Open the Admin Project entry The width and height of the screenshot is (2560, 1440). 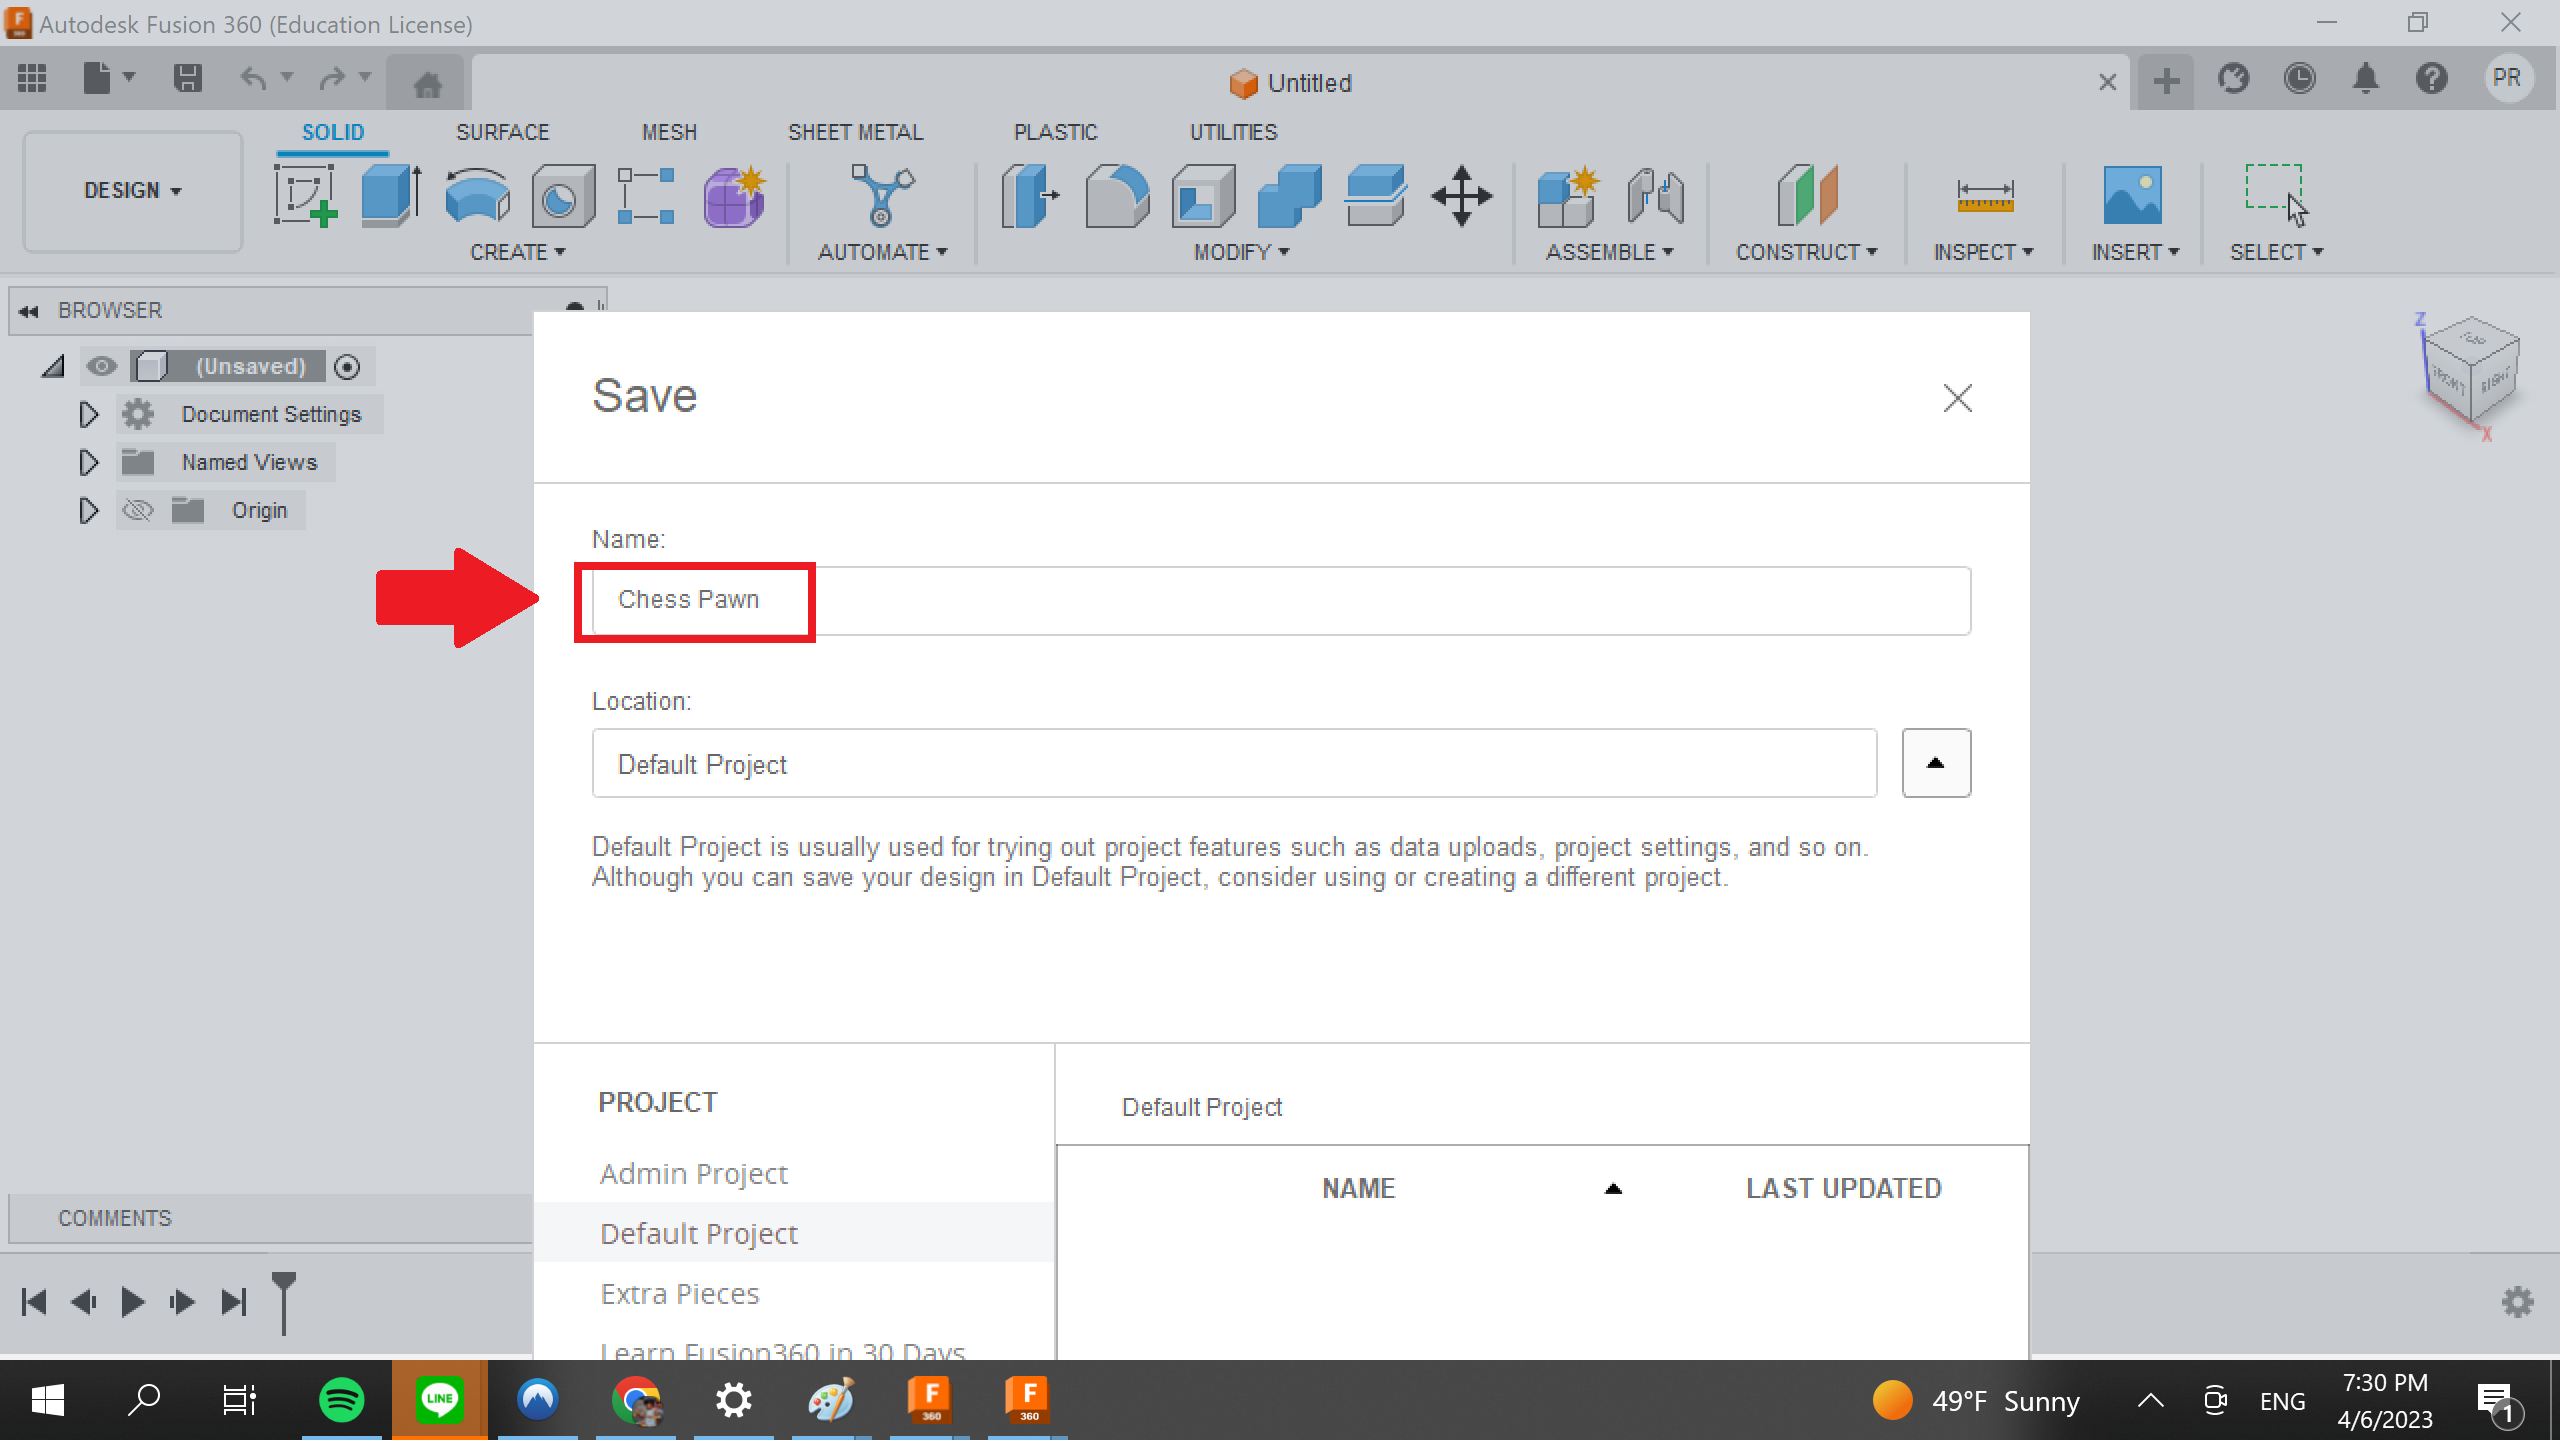point(693,1172)
